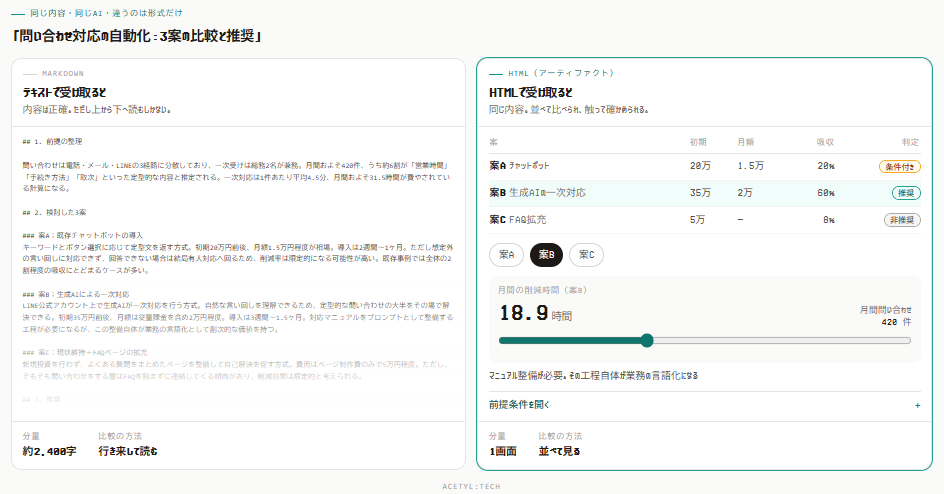The height and width of the screenshot is (494, 944).
Task: Click the 5万 initial cost for 案C
Action: coord(697,220)
